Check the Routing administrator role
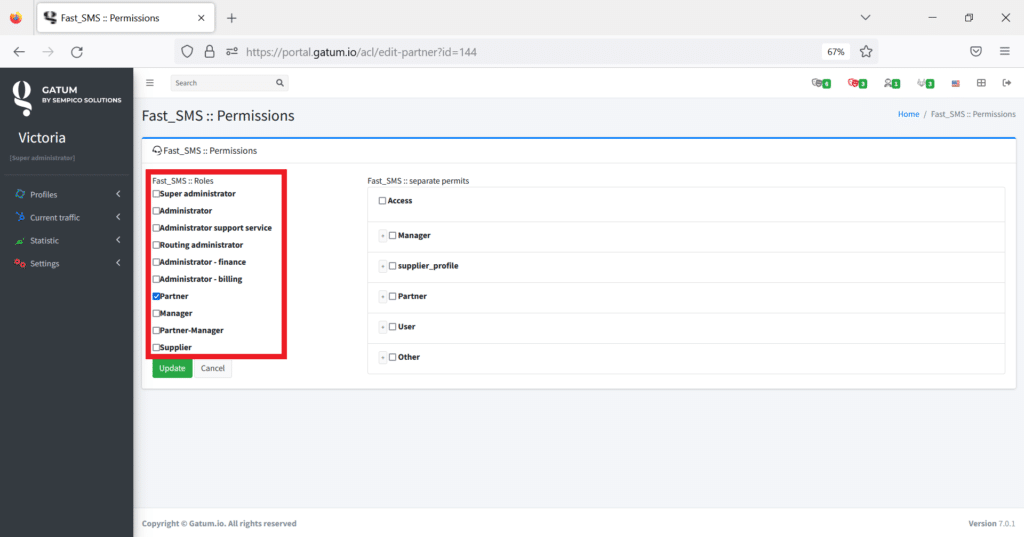Viewport: 1024px width, 537px height. point(156,245)
